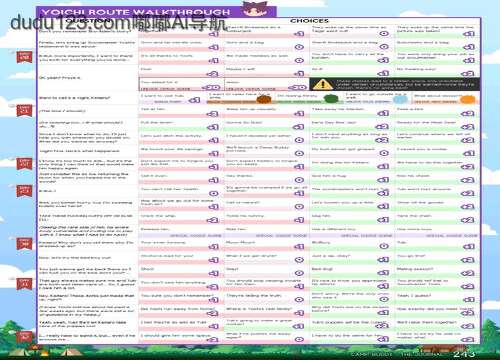
Task: Click the 'YOICHI ROUTE WALKTHROUGH' title banner
Action: [x=156, y=12]
